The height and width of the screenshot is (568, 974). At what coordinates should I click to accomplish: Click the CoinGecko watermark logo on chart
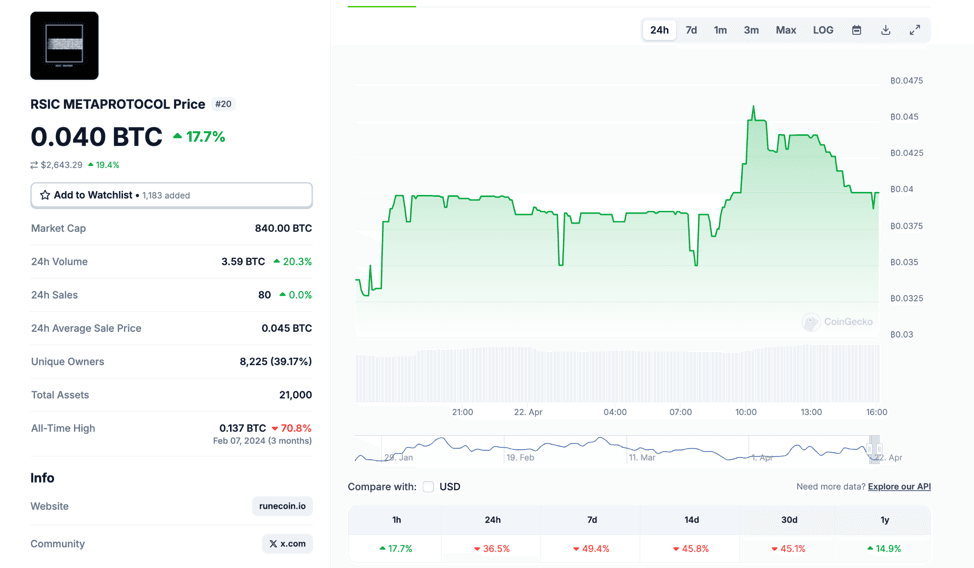(x=811, y=322)
